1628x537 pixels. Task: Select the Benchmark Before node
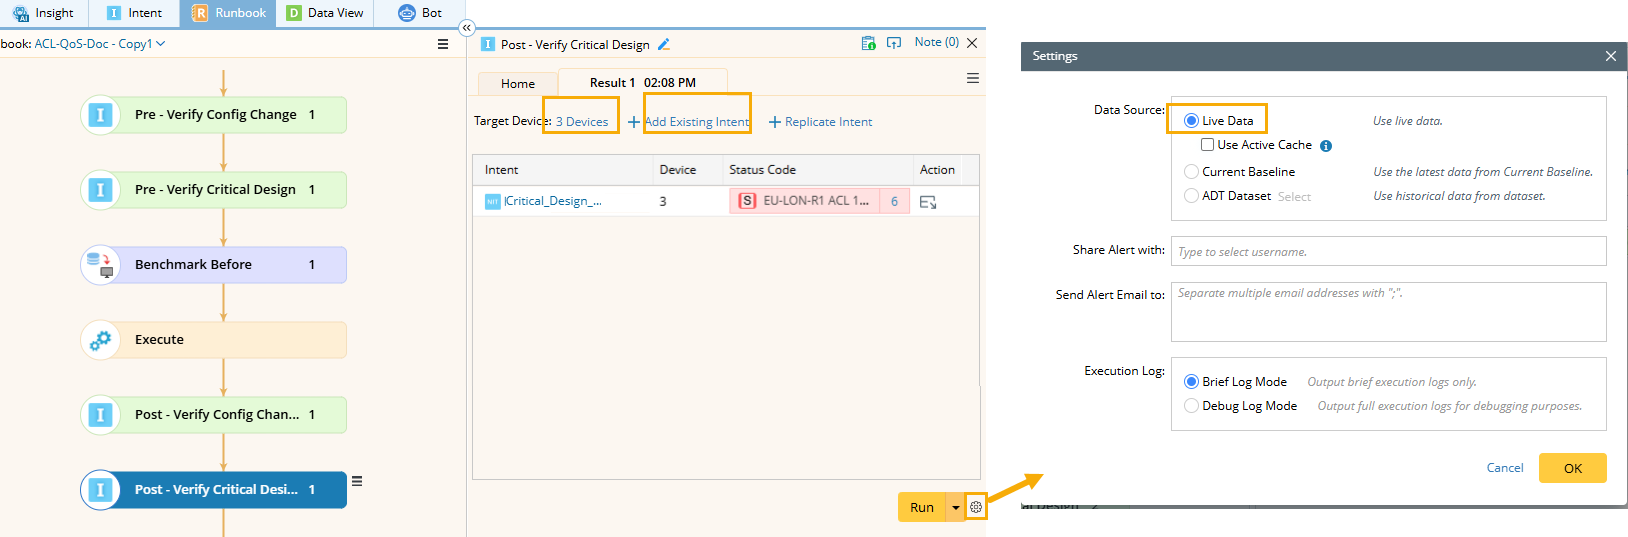214,265
